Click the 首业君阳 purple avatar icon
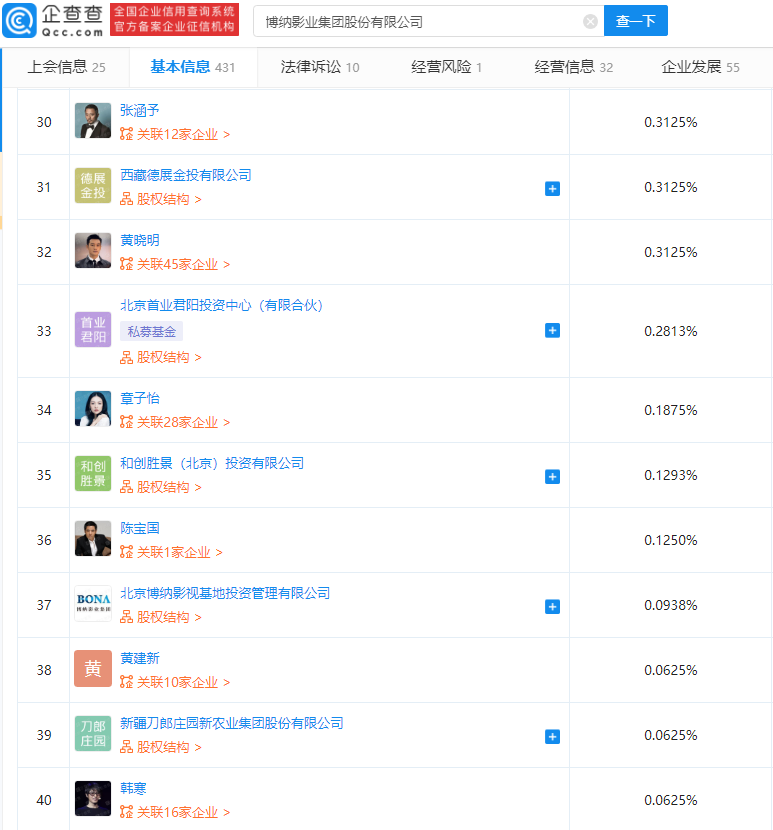The width and height of the screenshot is (773, 830). [x=93, y=329]
